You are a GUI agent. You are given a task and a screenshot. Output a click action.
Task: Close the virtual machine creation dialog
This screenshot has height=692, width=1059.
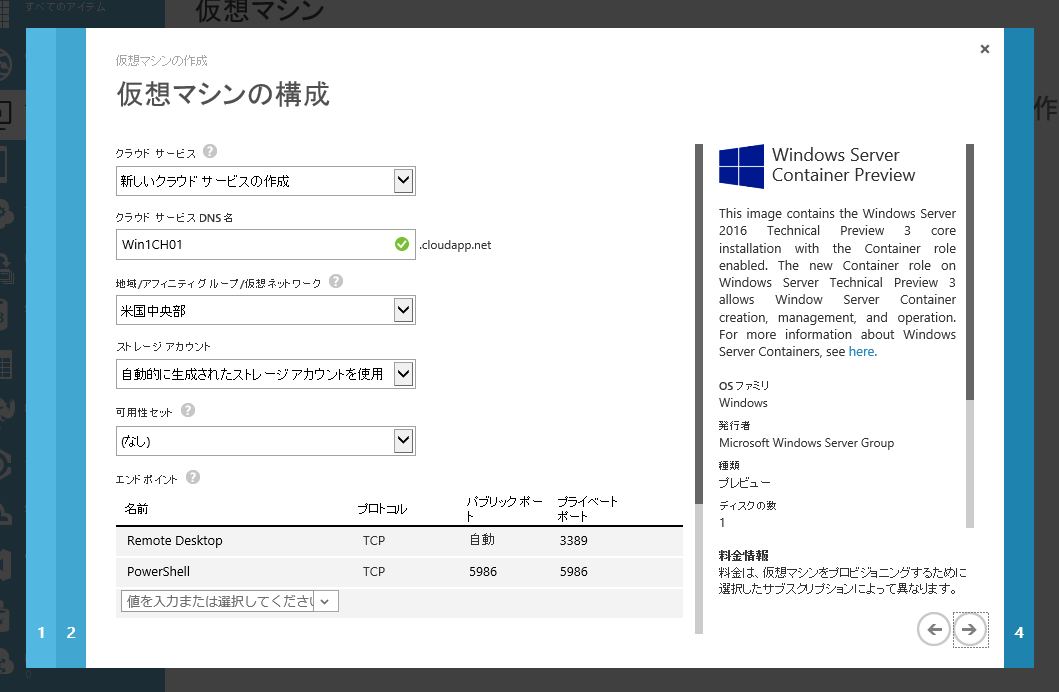click(x=985, y=49)
